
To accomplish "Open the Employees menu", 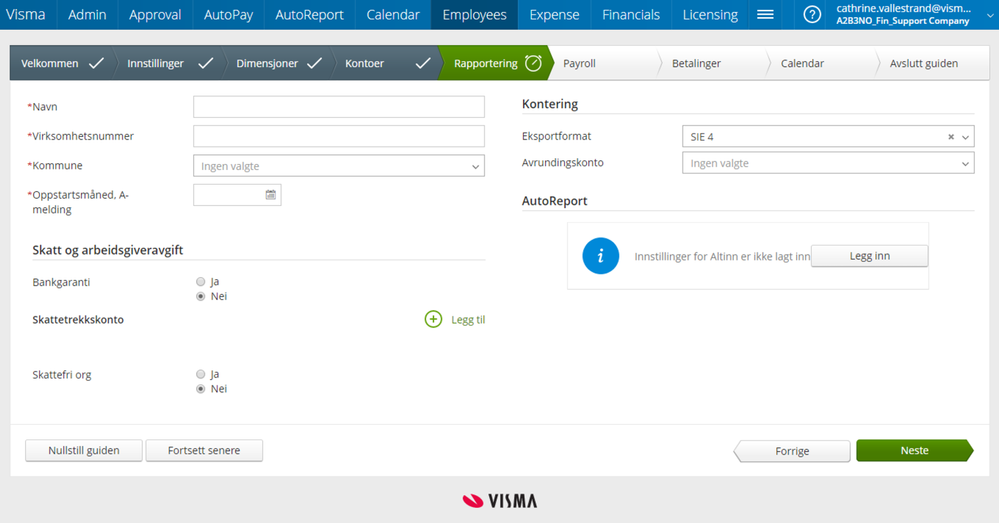I will click(x=475, y=14).
